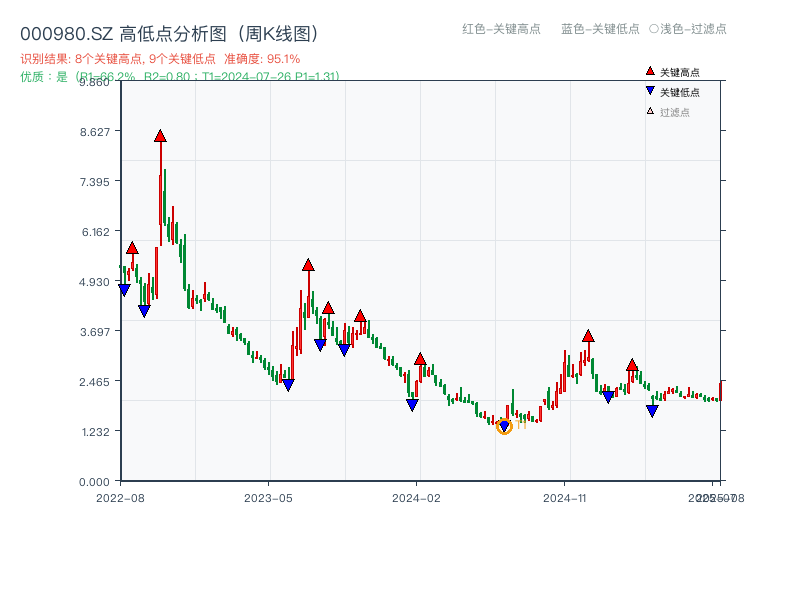The height and width of the screenshot is (600, 800).
Task: Click 红色-关键高点 label in top legend
Action: pyautogui.click(x=500, y=29)
